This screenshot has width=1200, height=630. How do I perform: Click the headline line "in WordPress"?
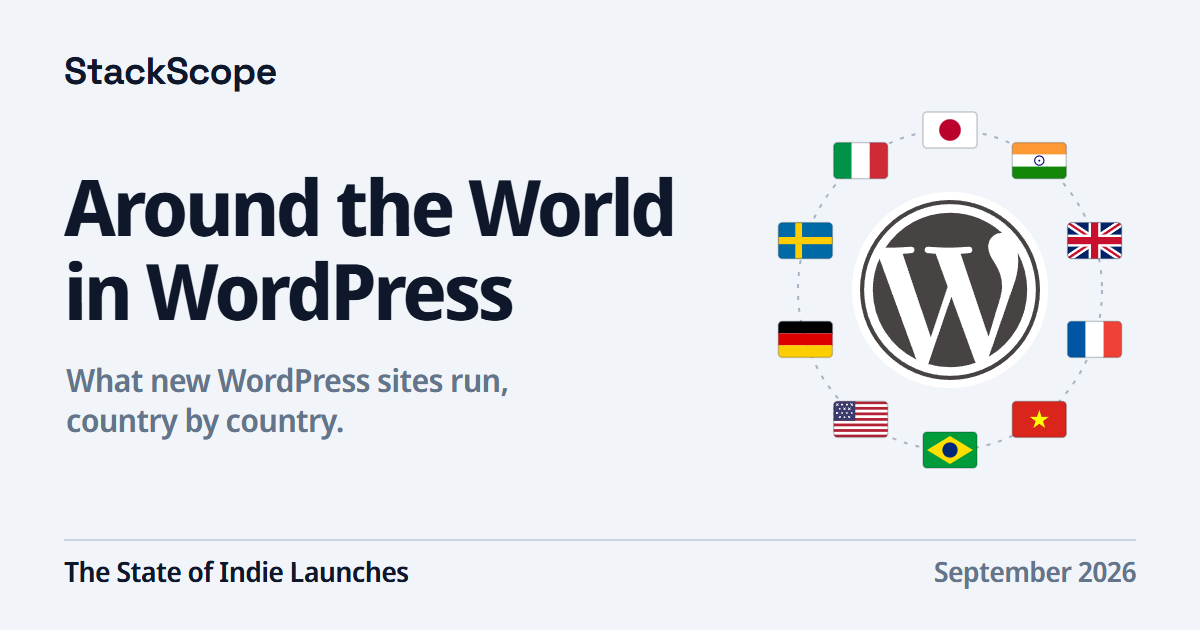pos(289,290)
